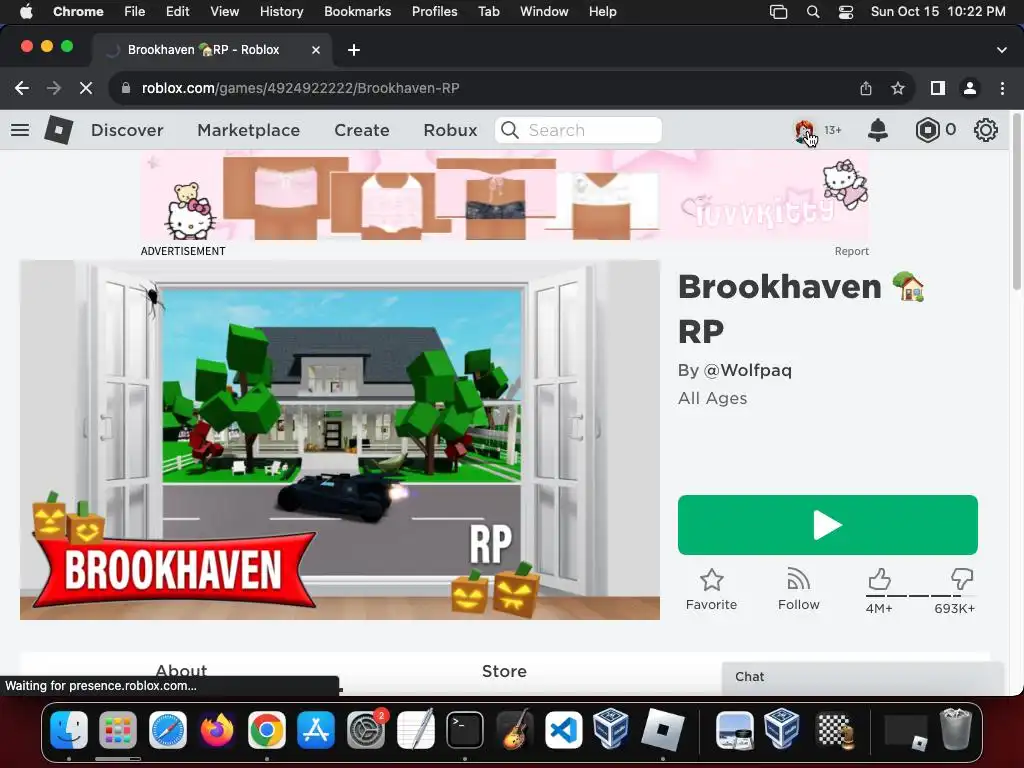Open the Chrome History menu
Image resolution: width=1024 pixels, height=768 pixels.
pos(281,12)
